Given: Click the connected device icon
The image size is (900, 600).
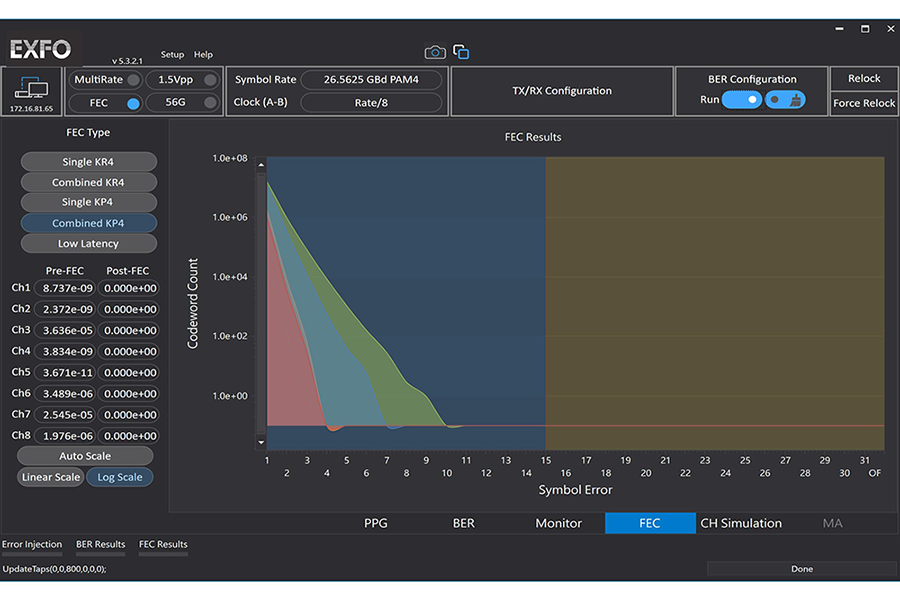Looking at the screenshot, I should coord(32,87).
